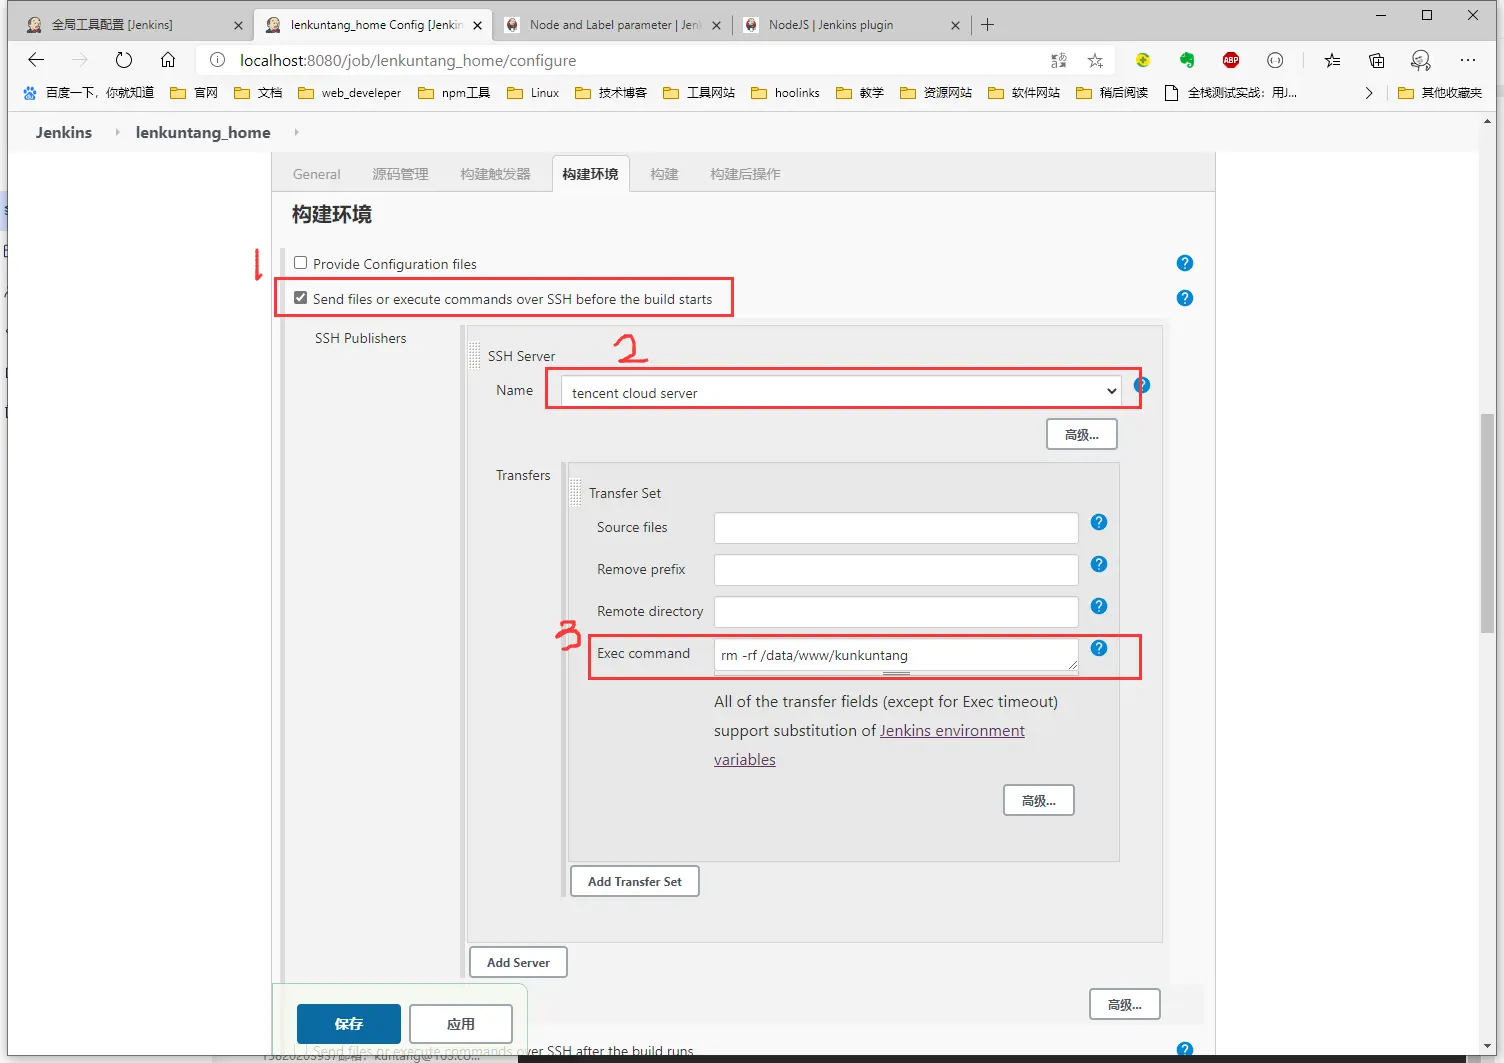Open the 技术博客 bookmarks folder
This screenshot has height=1063, width=1504.
pyautogui.click(x=611, y=93)
